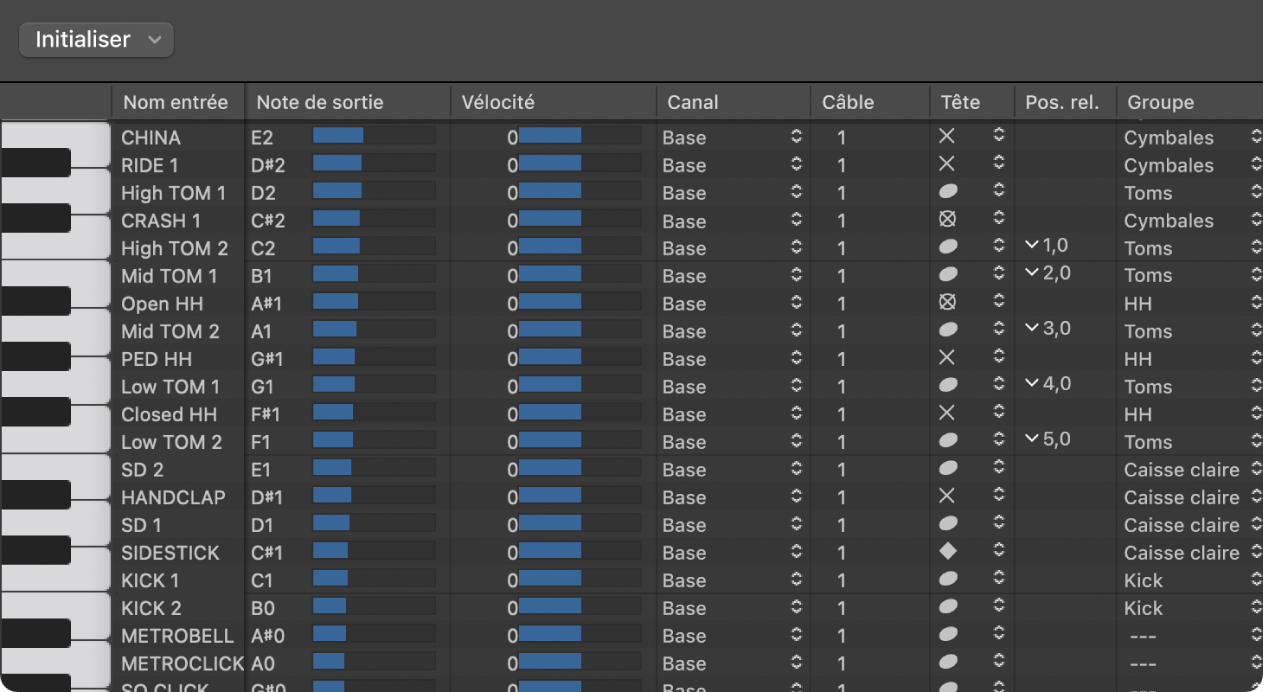Open the Canal pop-up for RIDE 1
Viewport: 1264px width, 692px height.
click(732, 165)
